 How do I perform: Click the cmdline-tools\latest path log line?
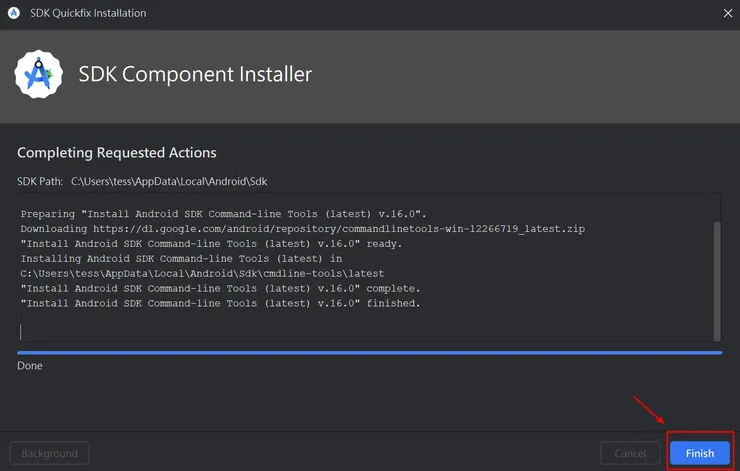click(x=202, y=273)
